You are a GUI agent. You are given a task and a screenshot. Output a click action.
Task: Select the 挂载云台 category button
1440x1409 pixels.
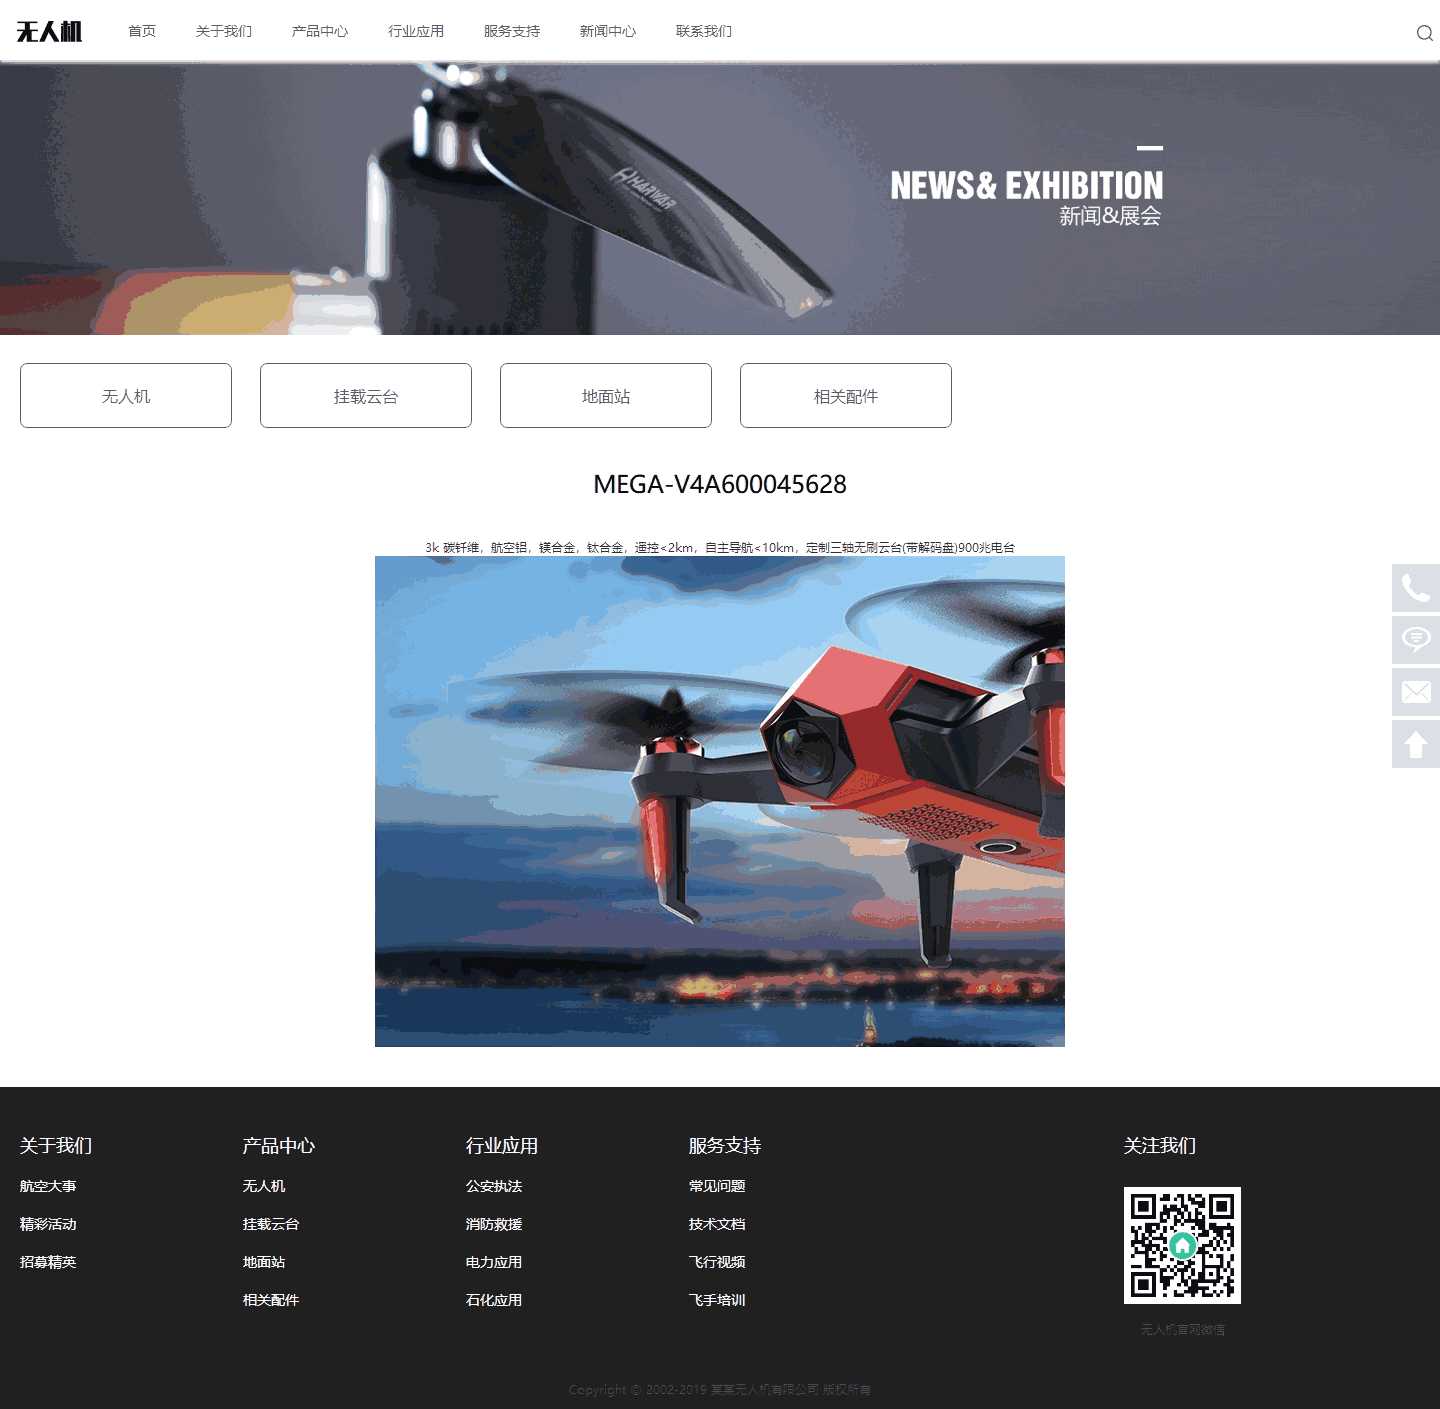pyautogui.click(x=366, y=396)
